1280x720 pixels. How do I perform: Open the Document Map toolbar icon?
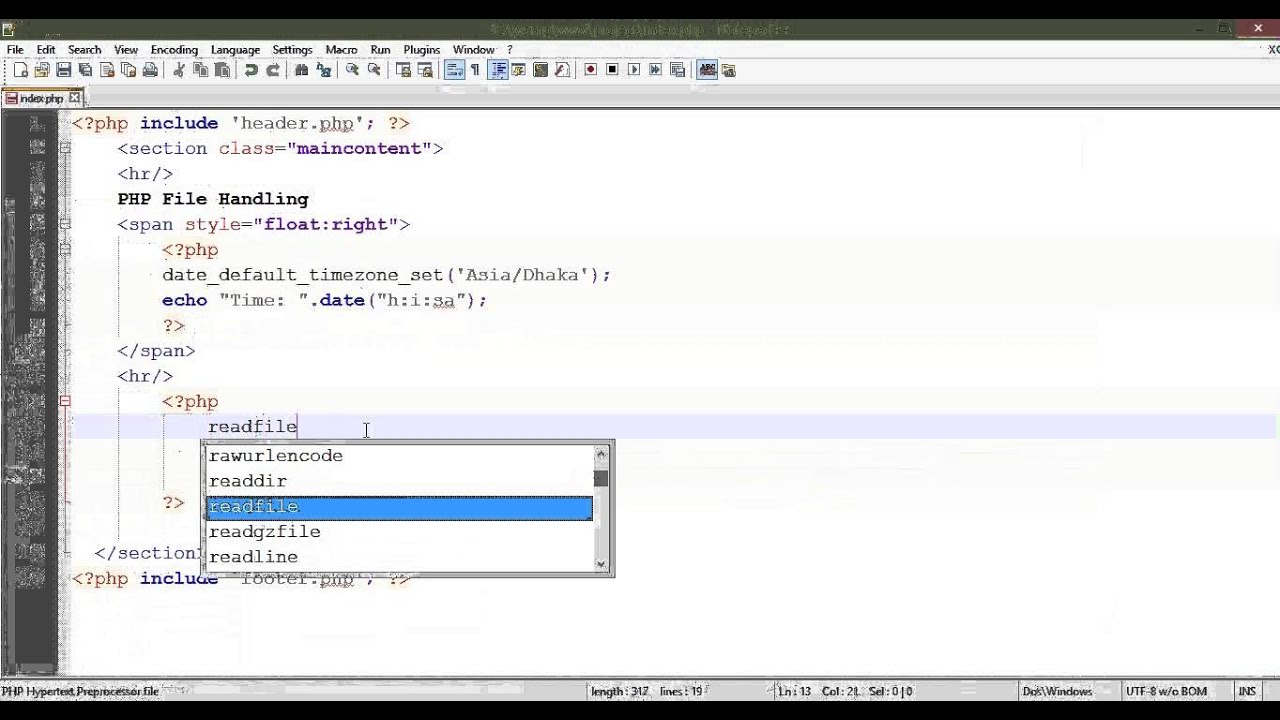point(540,70)
